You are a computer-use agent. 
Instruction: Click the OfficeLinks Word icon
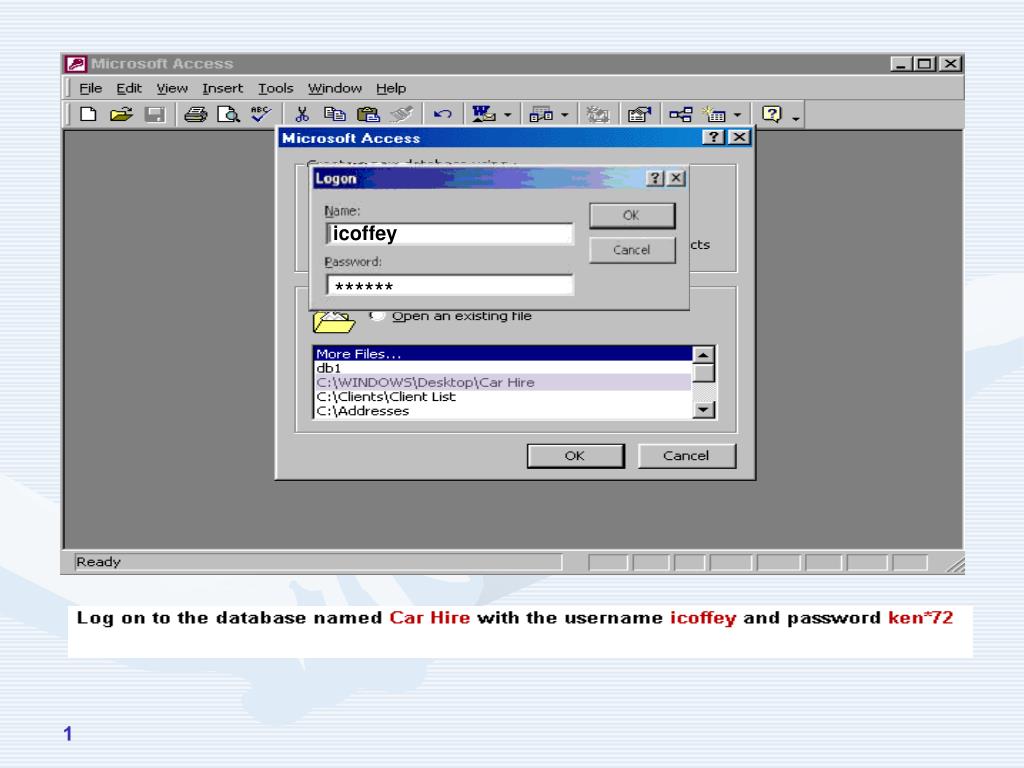[x=483, y=114]
